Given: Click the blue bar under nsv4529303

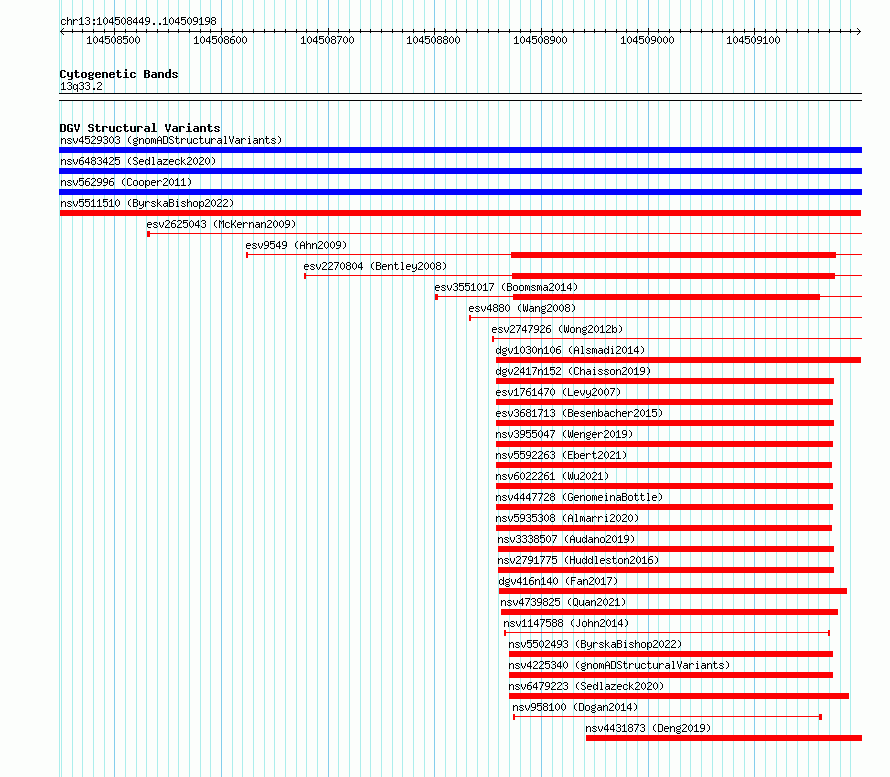Looking at the screenshot, I should (460, 150).
